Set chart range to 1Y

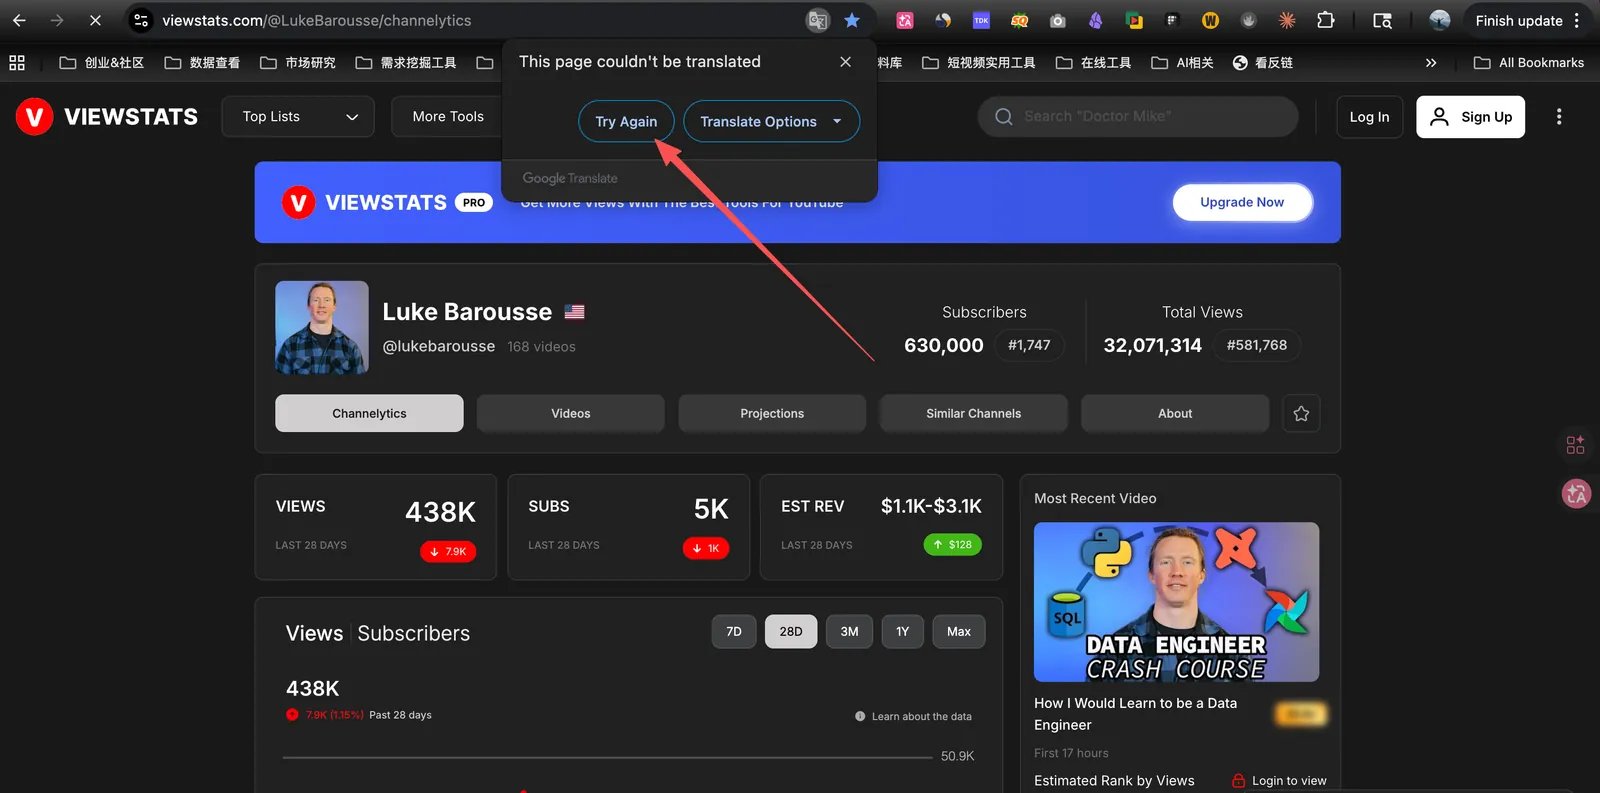(903, 631)
